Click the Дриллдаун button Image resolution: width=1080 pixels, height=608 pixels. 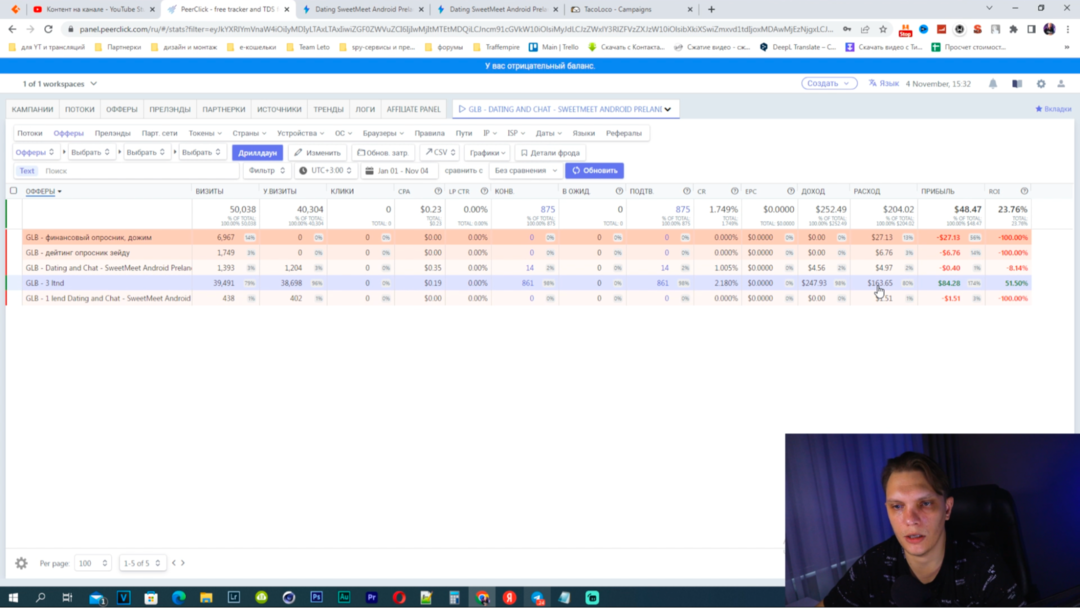click(257, 153)
